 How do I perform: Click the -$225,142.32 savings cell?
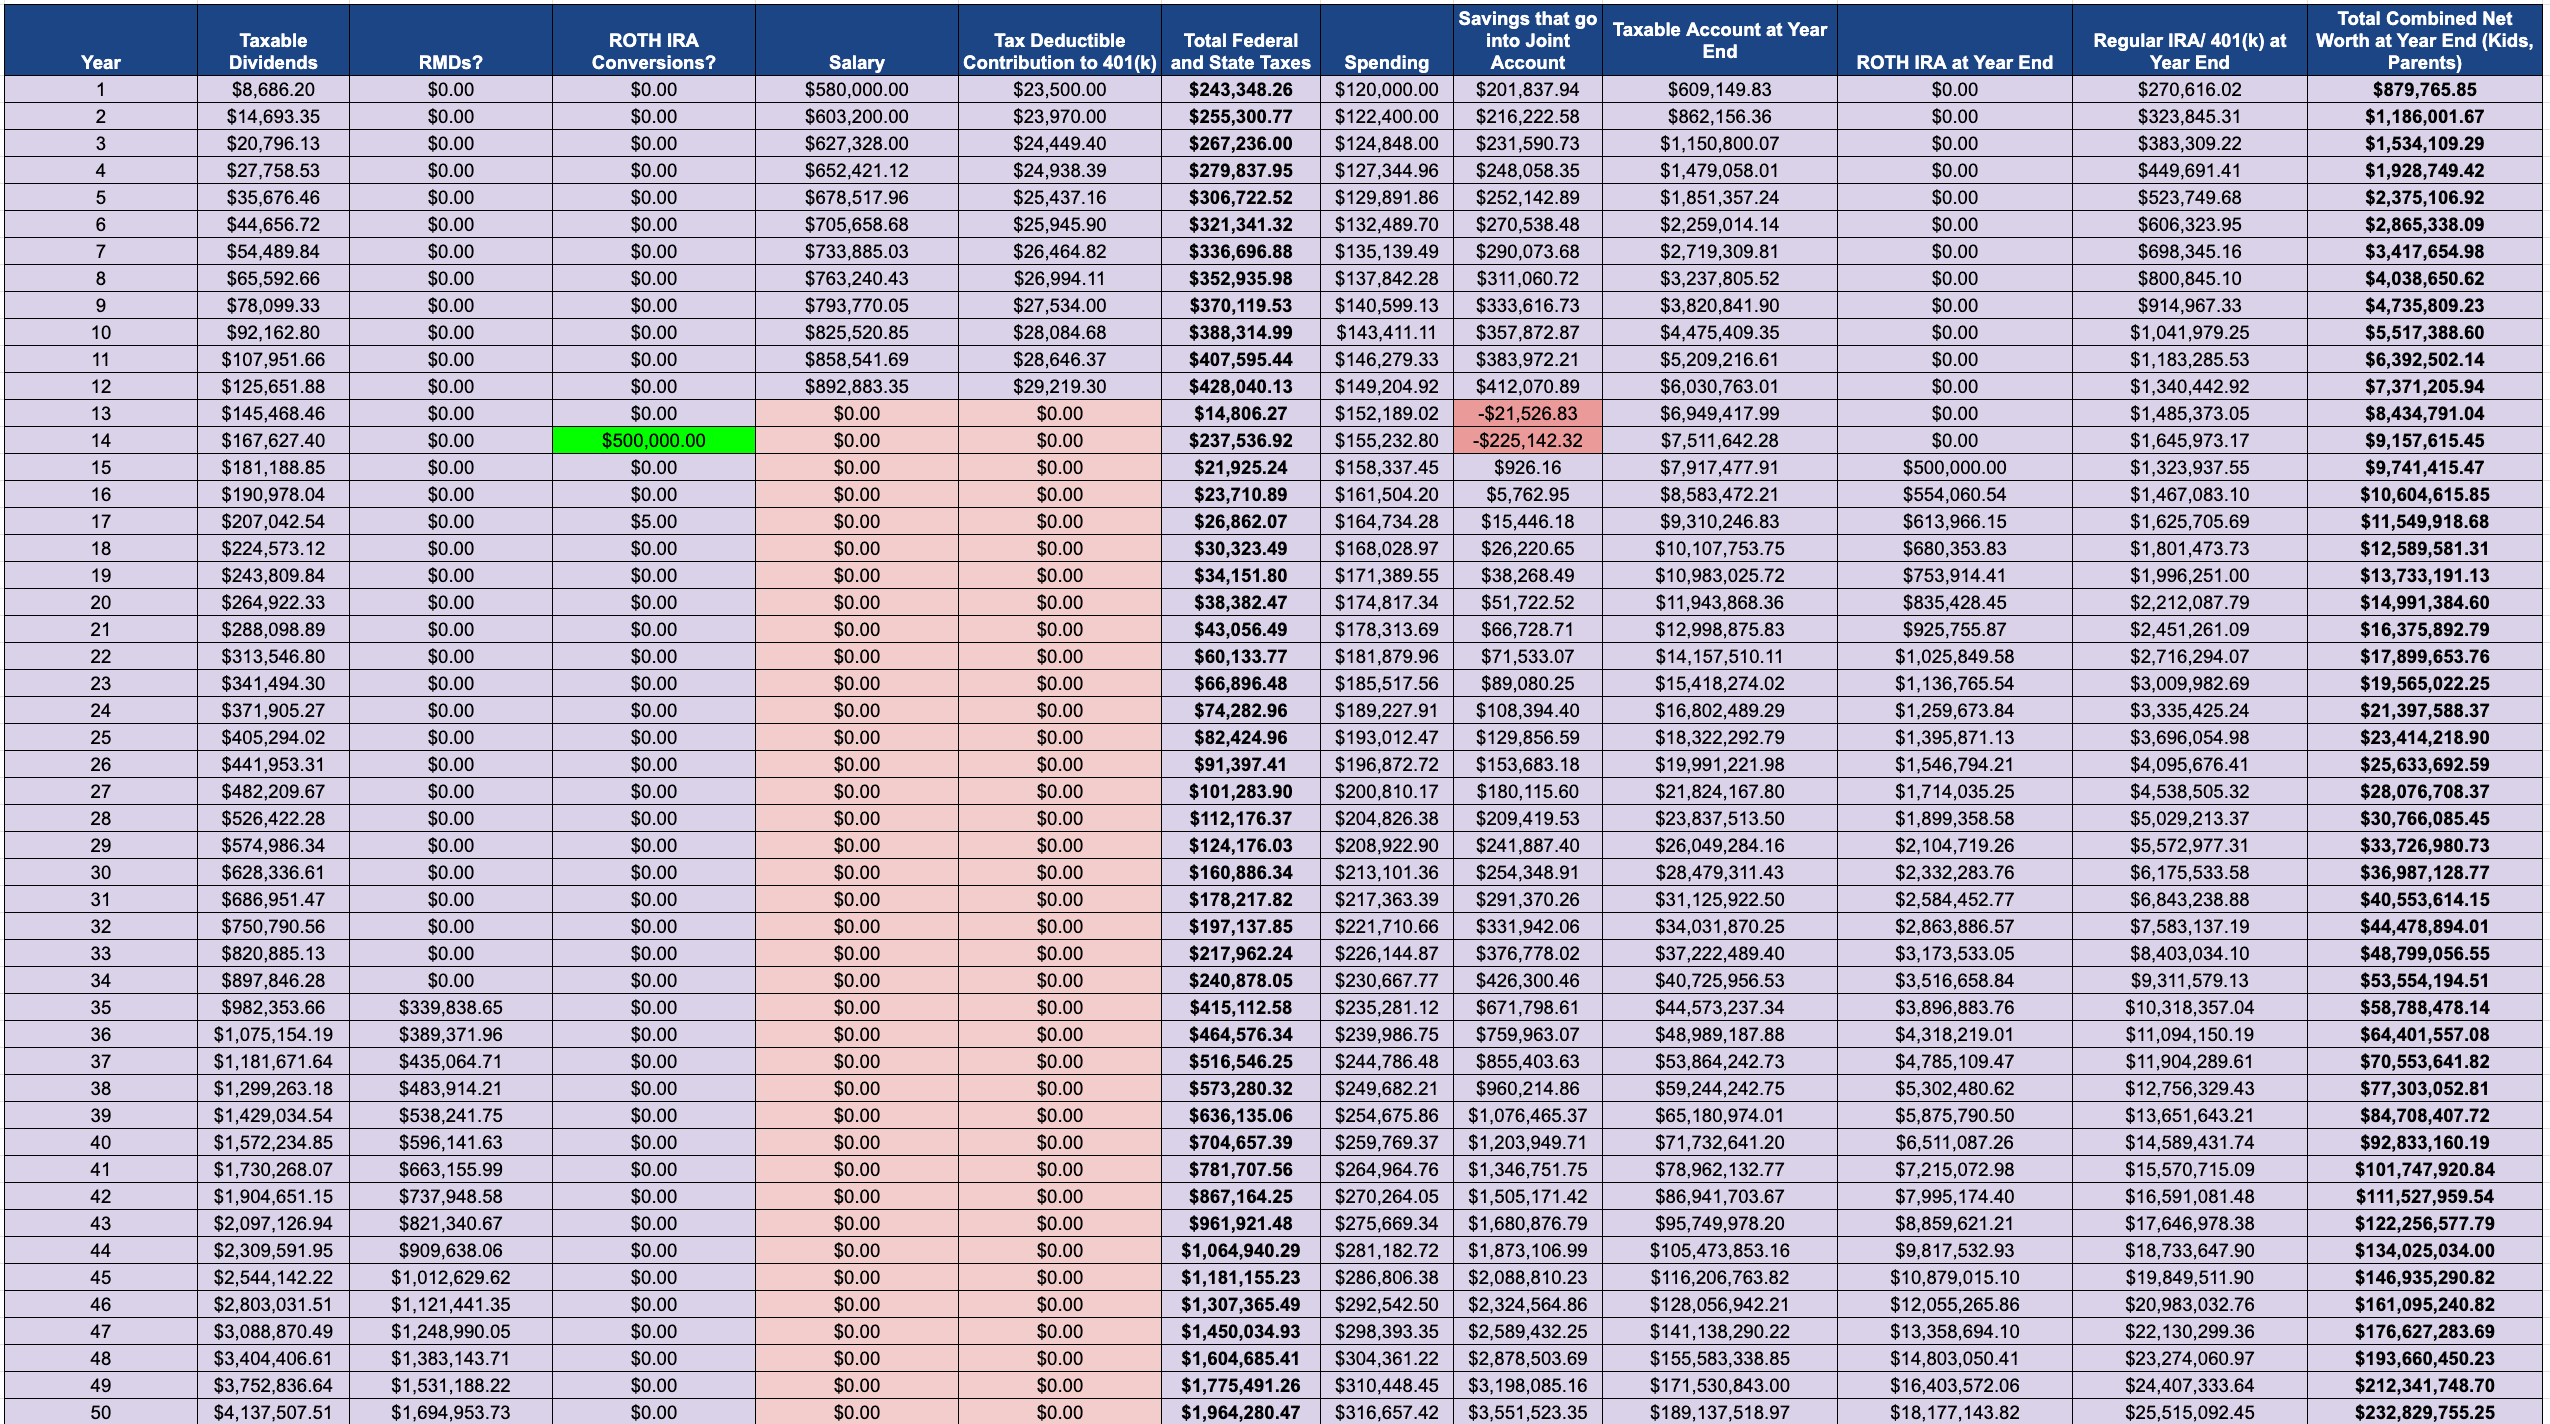pyautogui.click(x=1527, y=440)
